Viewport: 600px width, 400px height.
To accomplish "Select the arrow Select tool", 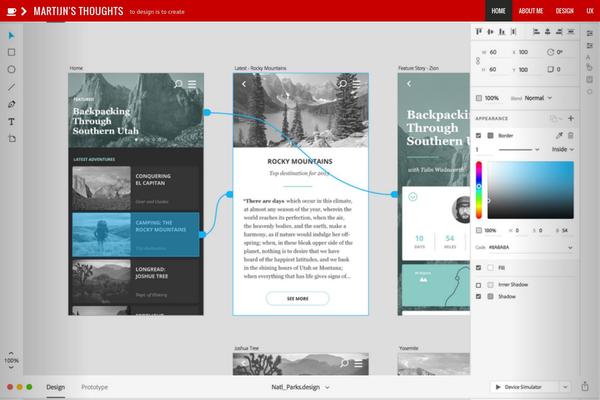I will tap(11, 36).
